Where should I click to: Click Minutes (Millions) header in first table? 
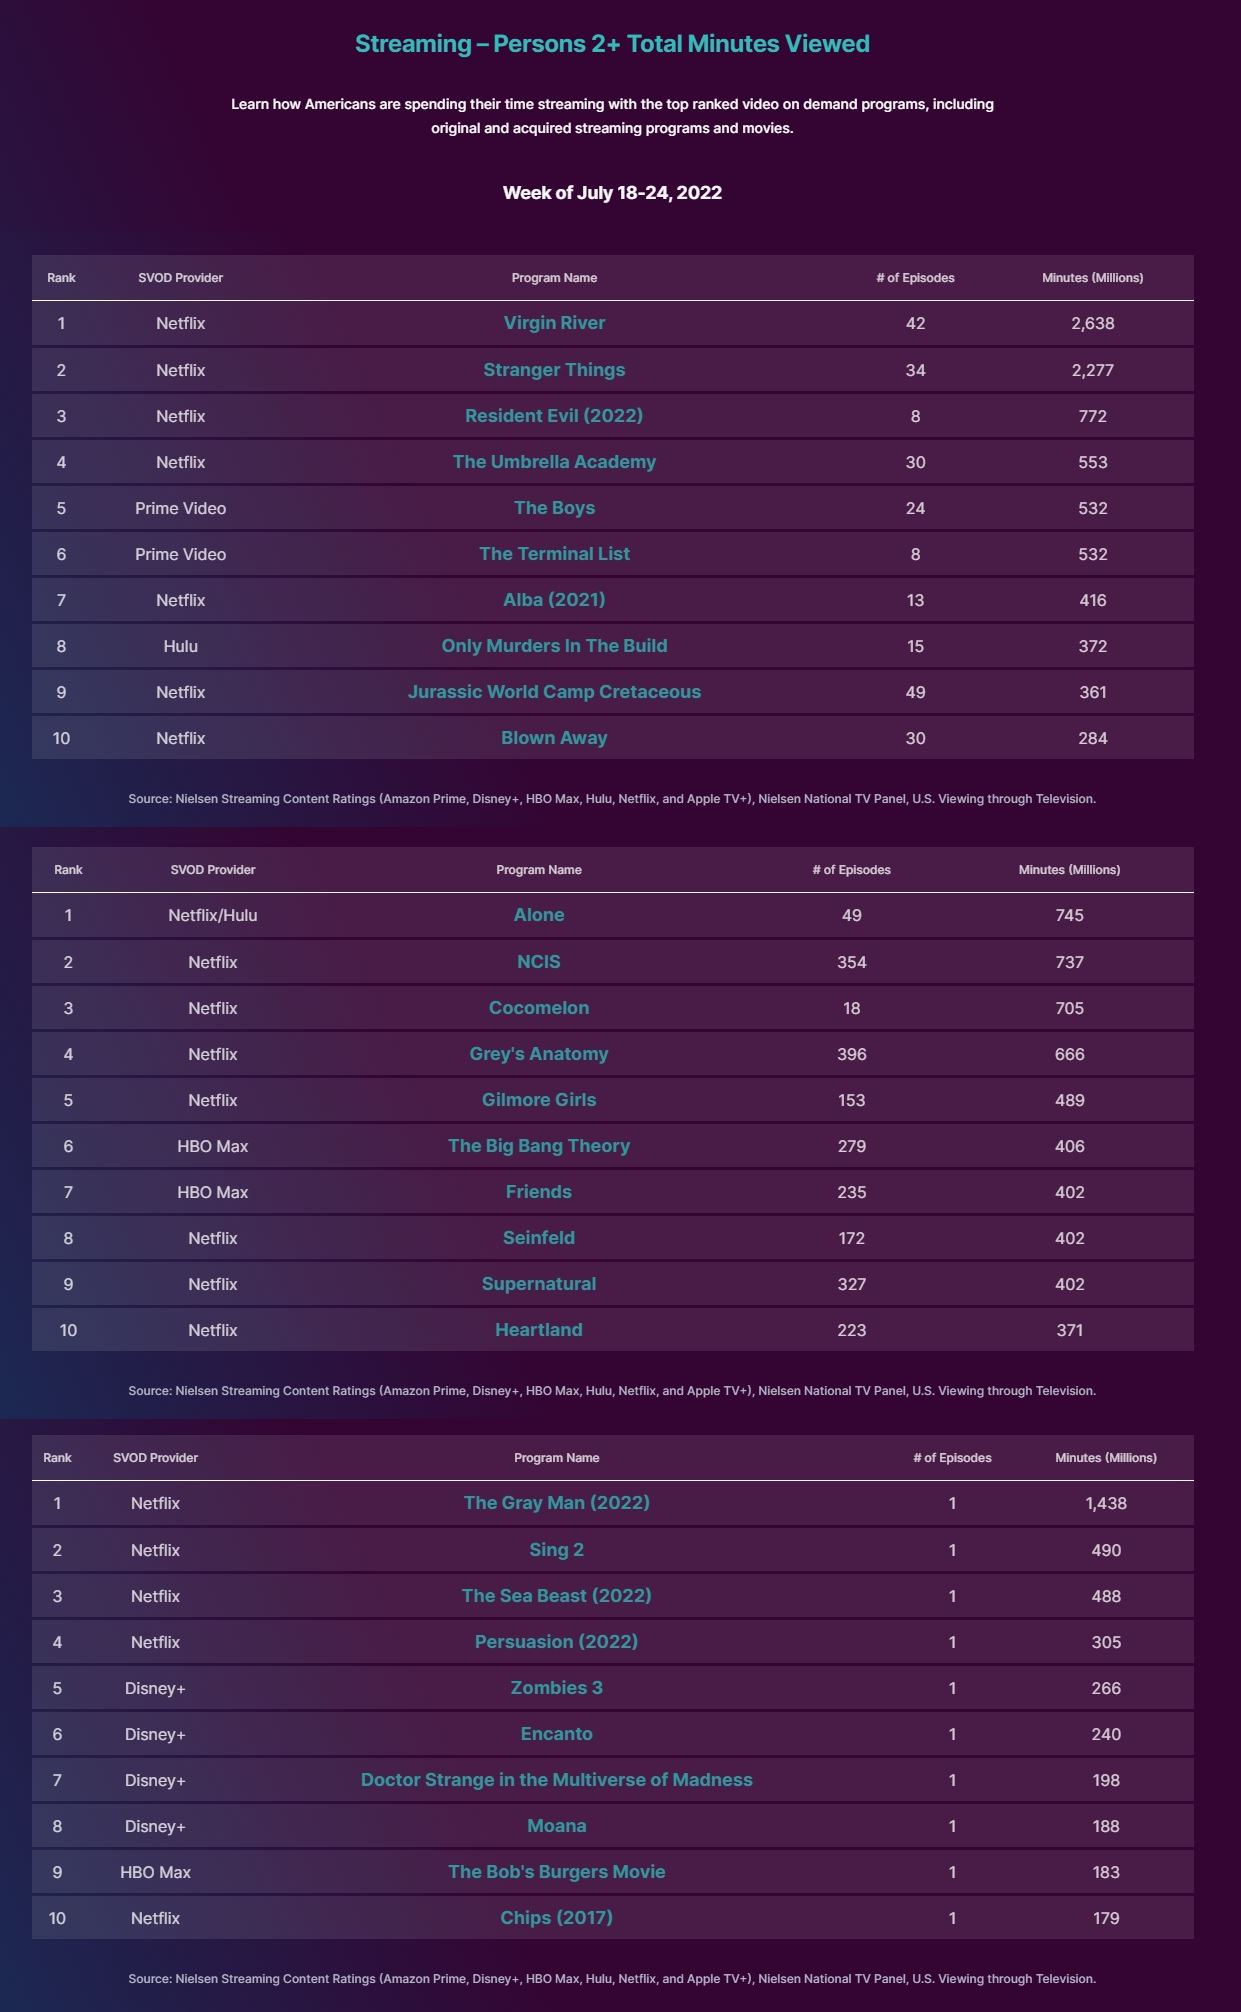click(1092, 278)
